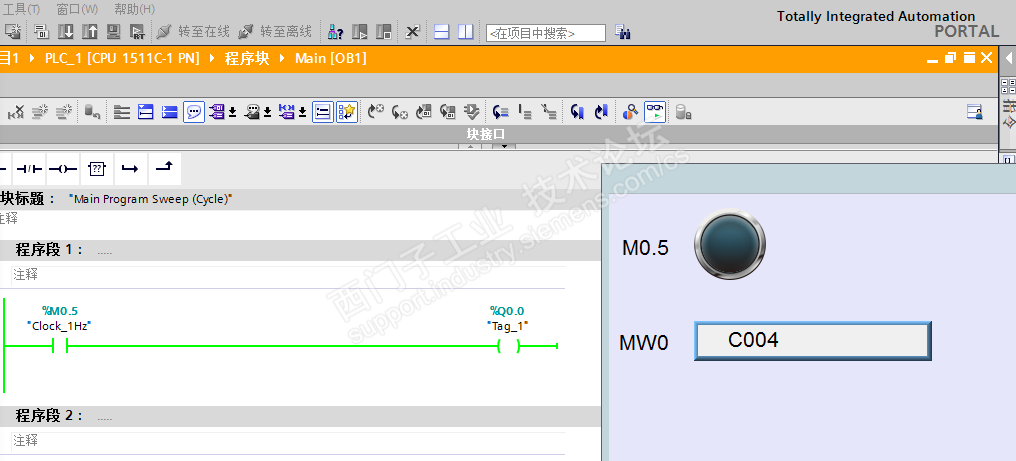This screenshot has width=1016, height=461.
Task: Click the 注释 comment under 程序段 2
Action: tap(26, 441)
